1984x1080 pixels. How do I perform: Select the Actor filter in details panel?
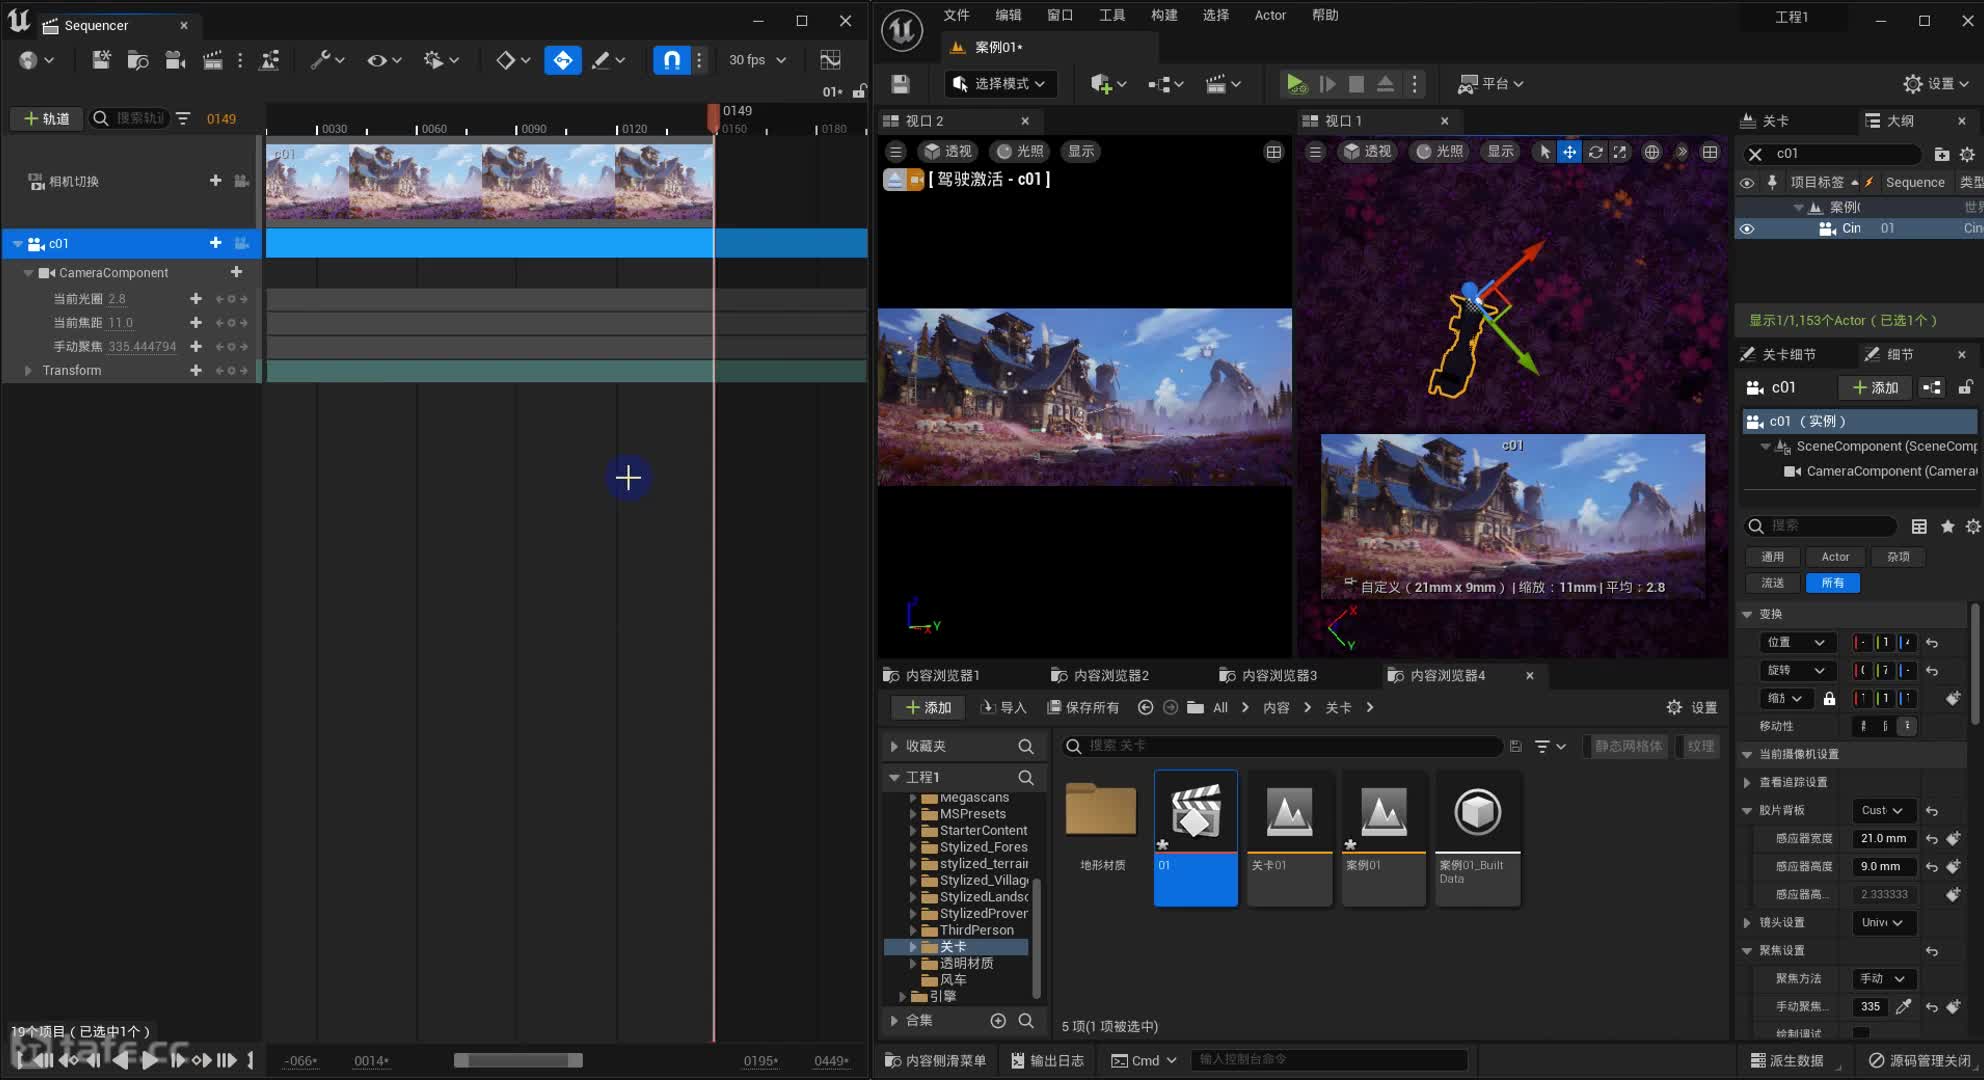(1835, 557)
